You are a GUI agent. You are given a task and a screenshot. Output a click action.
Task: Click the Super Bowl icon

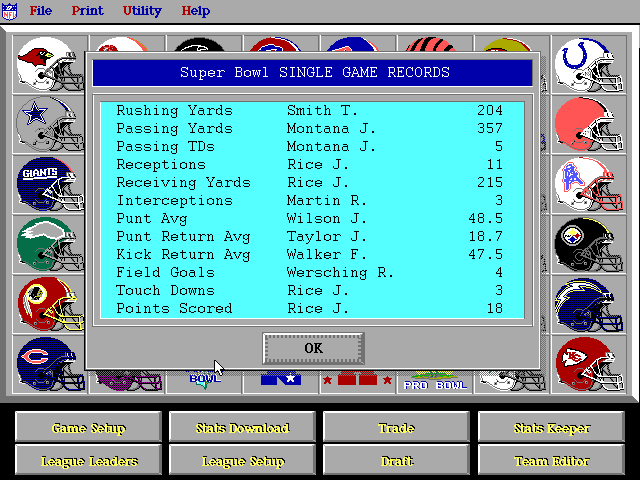point(205,380)
